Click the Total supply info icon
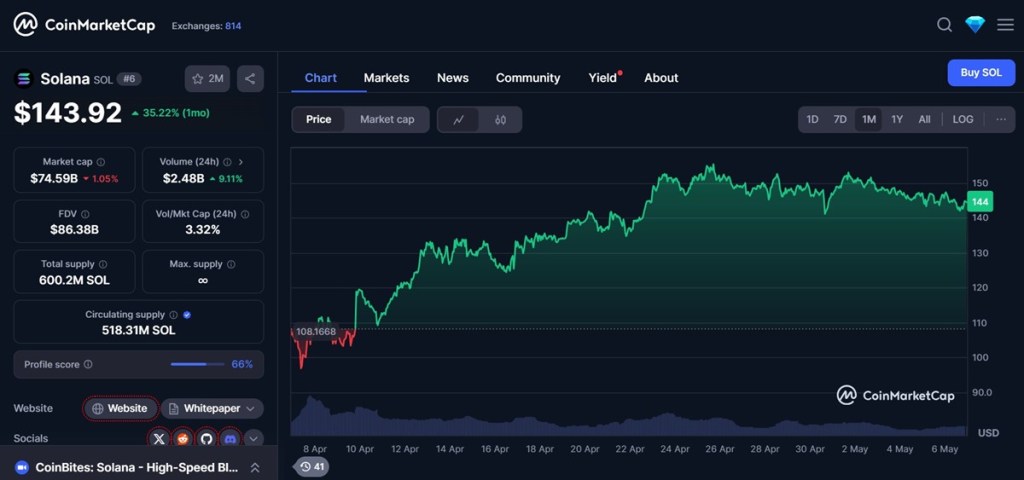 [103, 264]
